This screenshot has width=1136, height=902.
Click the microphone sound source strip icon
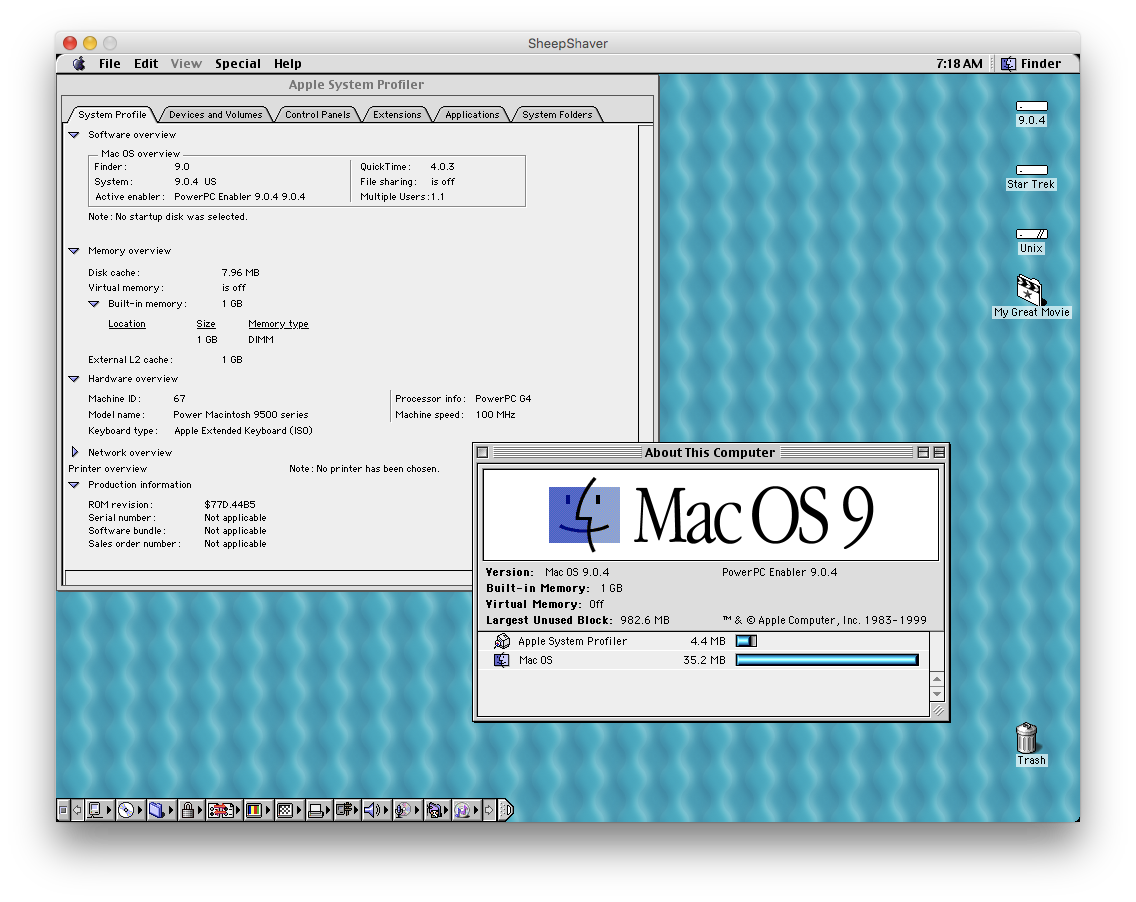click(x=404, y=809)
